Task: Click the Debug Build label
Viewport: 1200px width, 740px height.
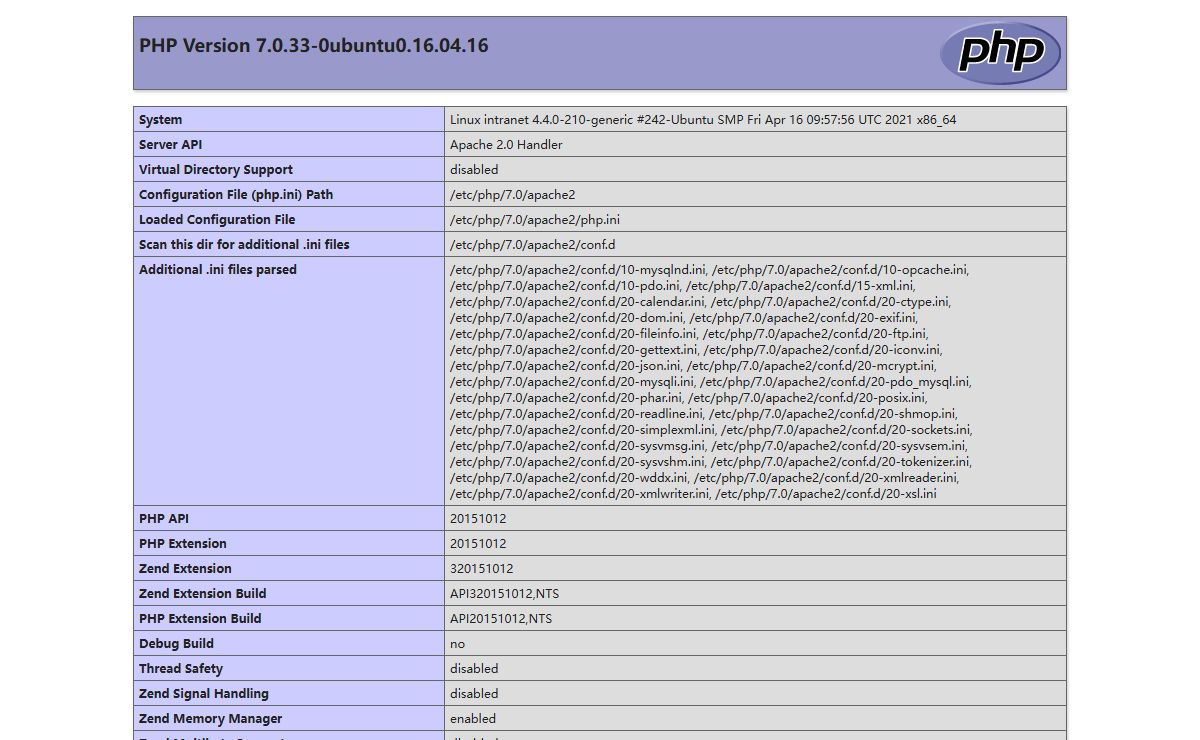Action: click(176, 643)
